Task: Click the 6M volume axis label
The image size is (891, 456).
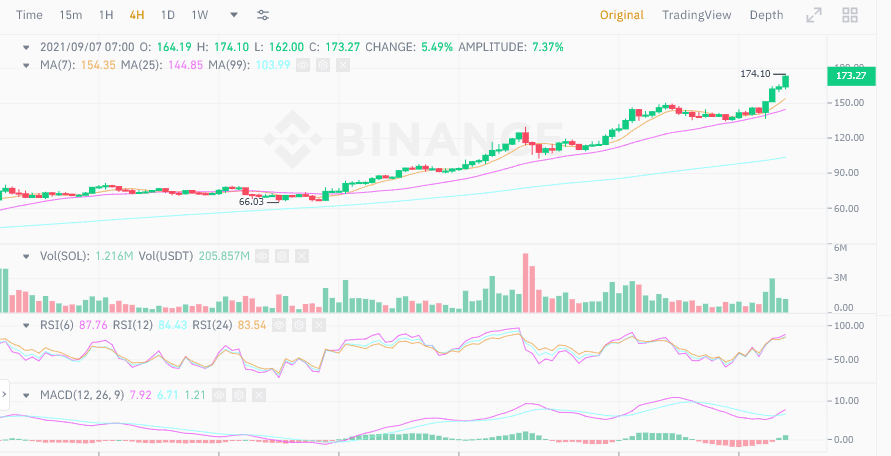Action: [x=841, y=248]
